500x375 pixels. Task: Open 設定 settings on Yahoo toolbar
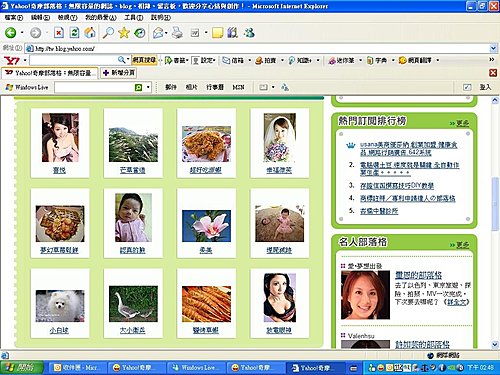click(204, 60)
